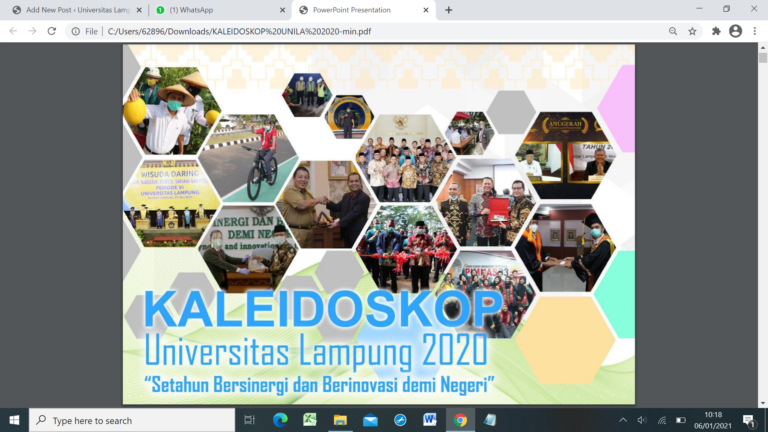Check the battery status icon

point(681,420)
